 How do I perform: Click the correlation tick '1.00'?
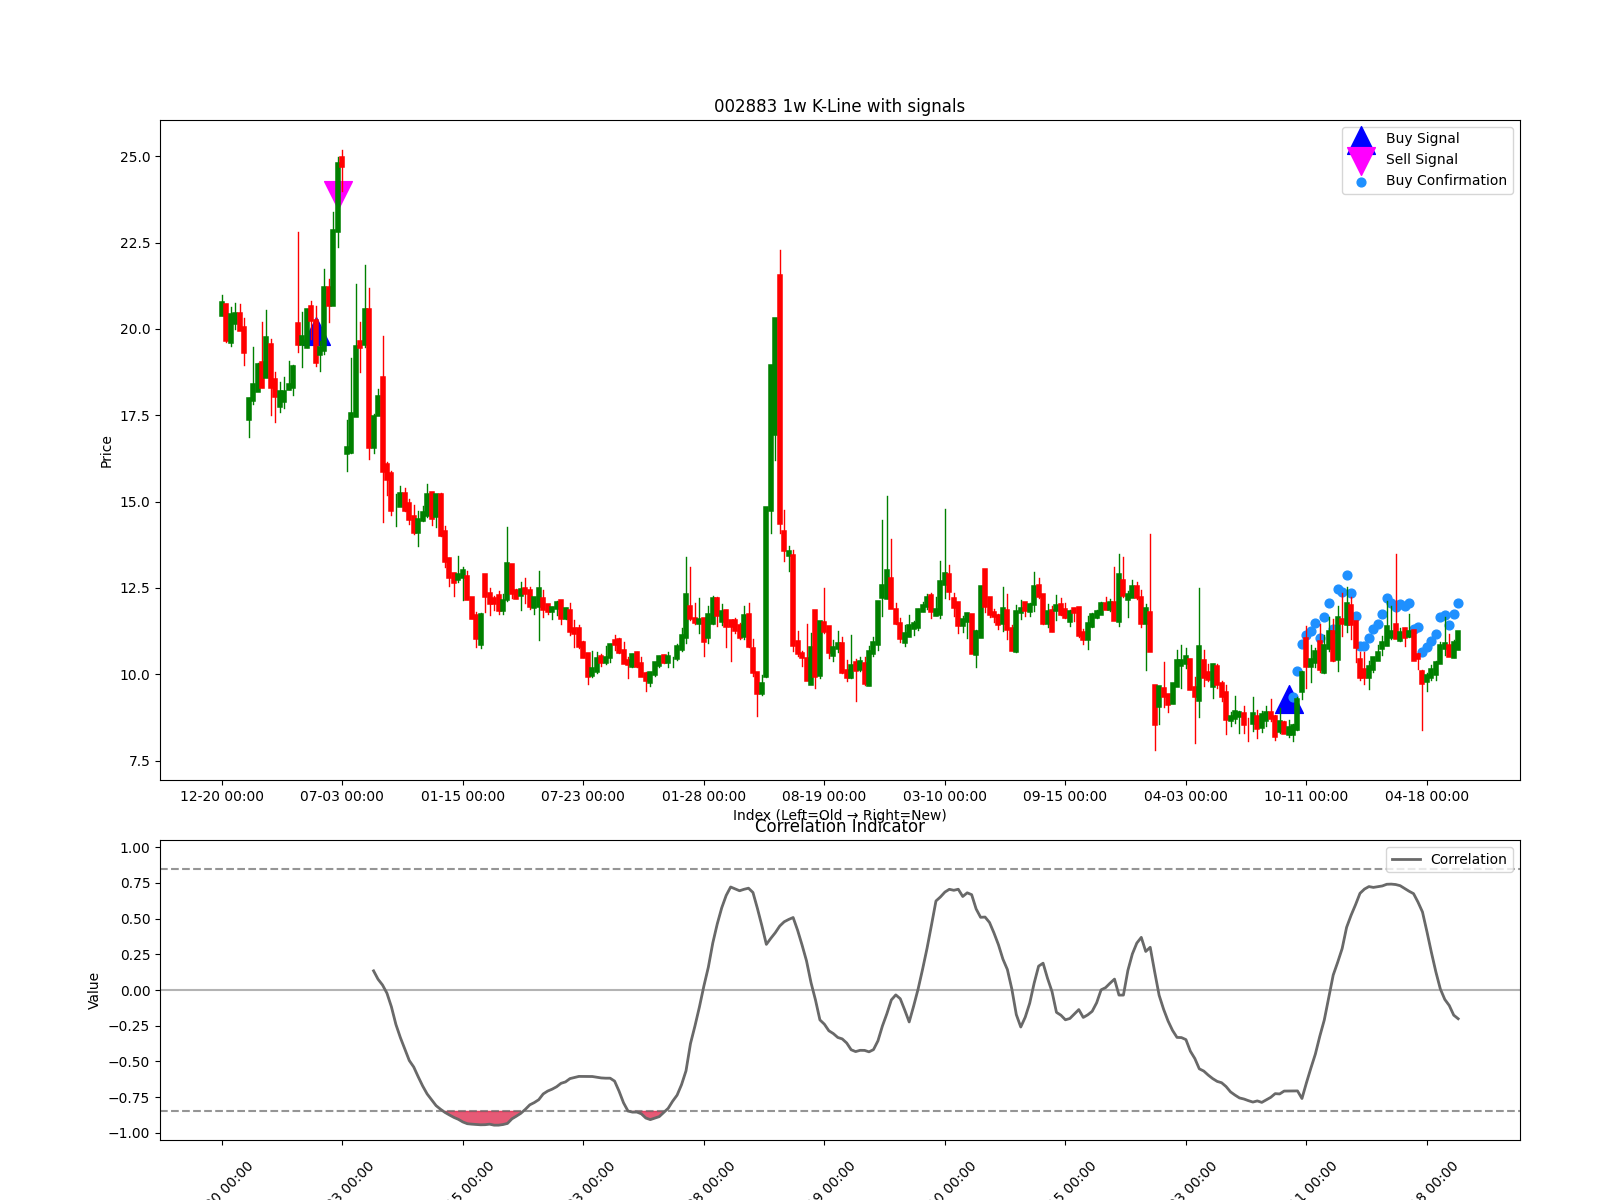pos(135,848)
